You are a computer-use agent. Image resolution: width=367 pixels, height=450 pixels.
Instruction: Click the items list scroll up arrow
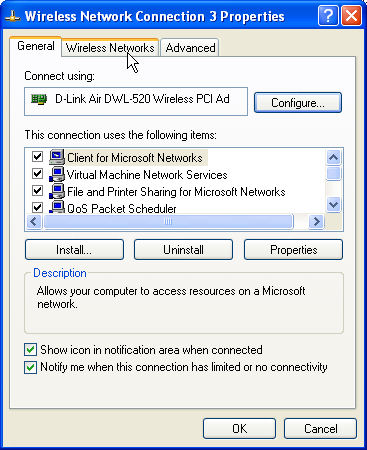[x=333, y=157]
